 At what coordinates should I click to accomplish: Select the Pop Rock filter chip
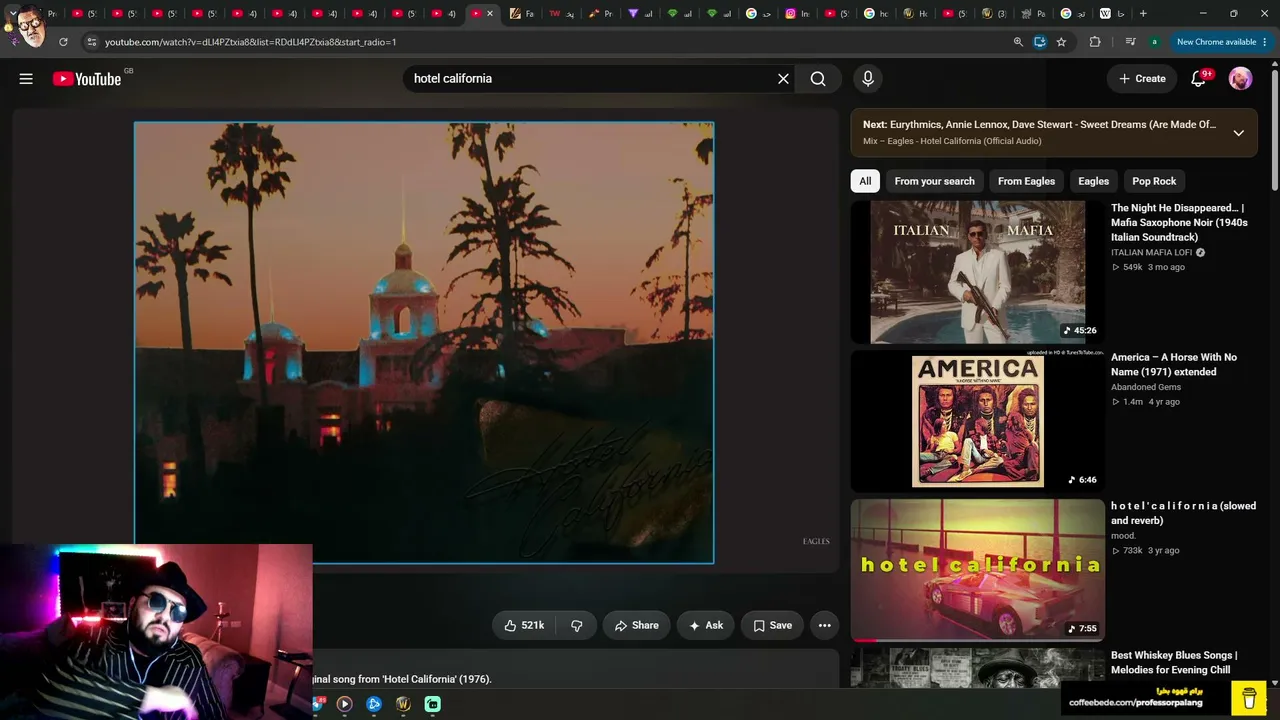pos(1154,181)
